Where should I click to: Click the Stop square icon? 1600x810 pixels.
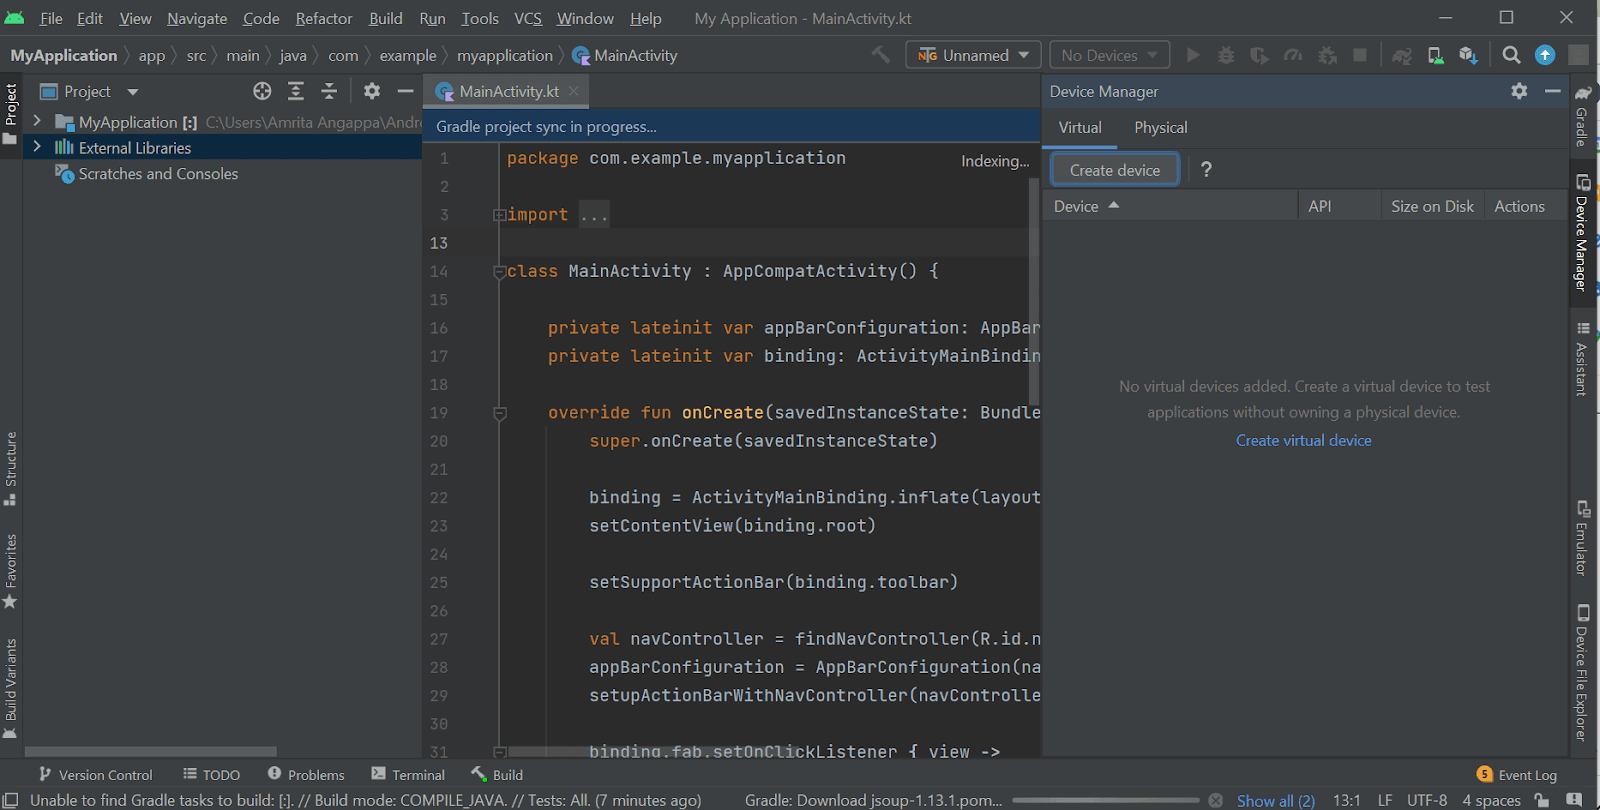[x=1360, y=55]
